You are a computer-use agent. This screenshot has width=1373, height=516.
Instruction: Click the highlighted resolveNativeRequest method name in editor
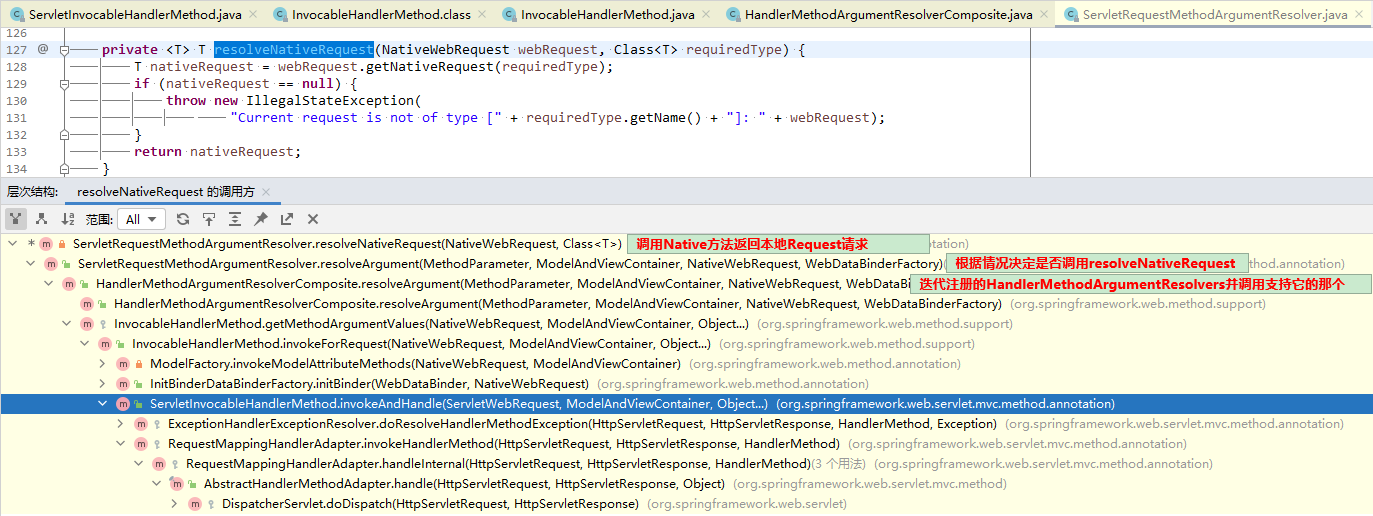coord(294,50)
